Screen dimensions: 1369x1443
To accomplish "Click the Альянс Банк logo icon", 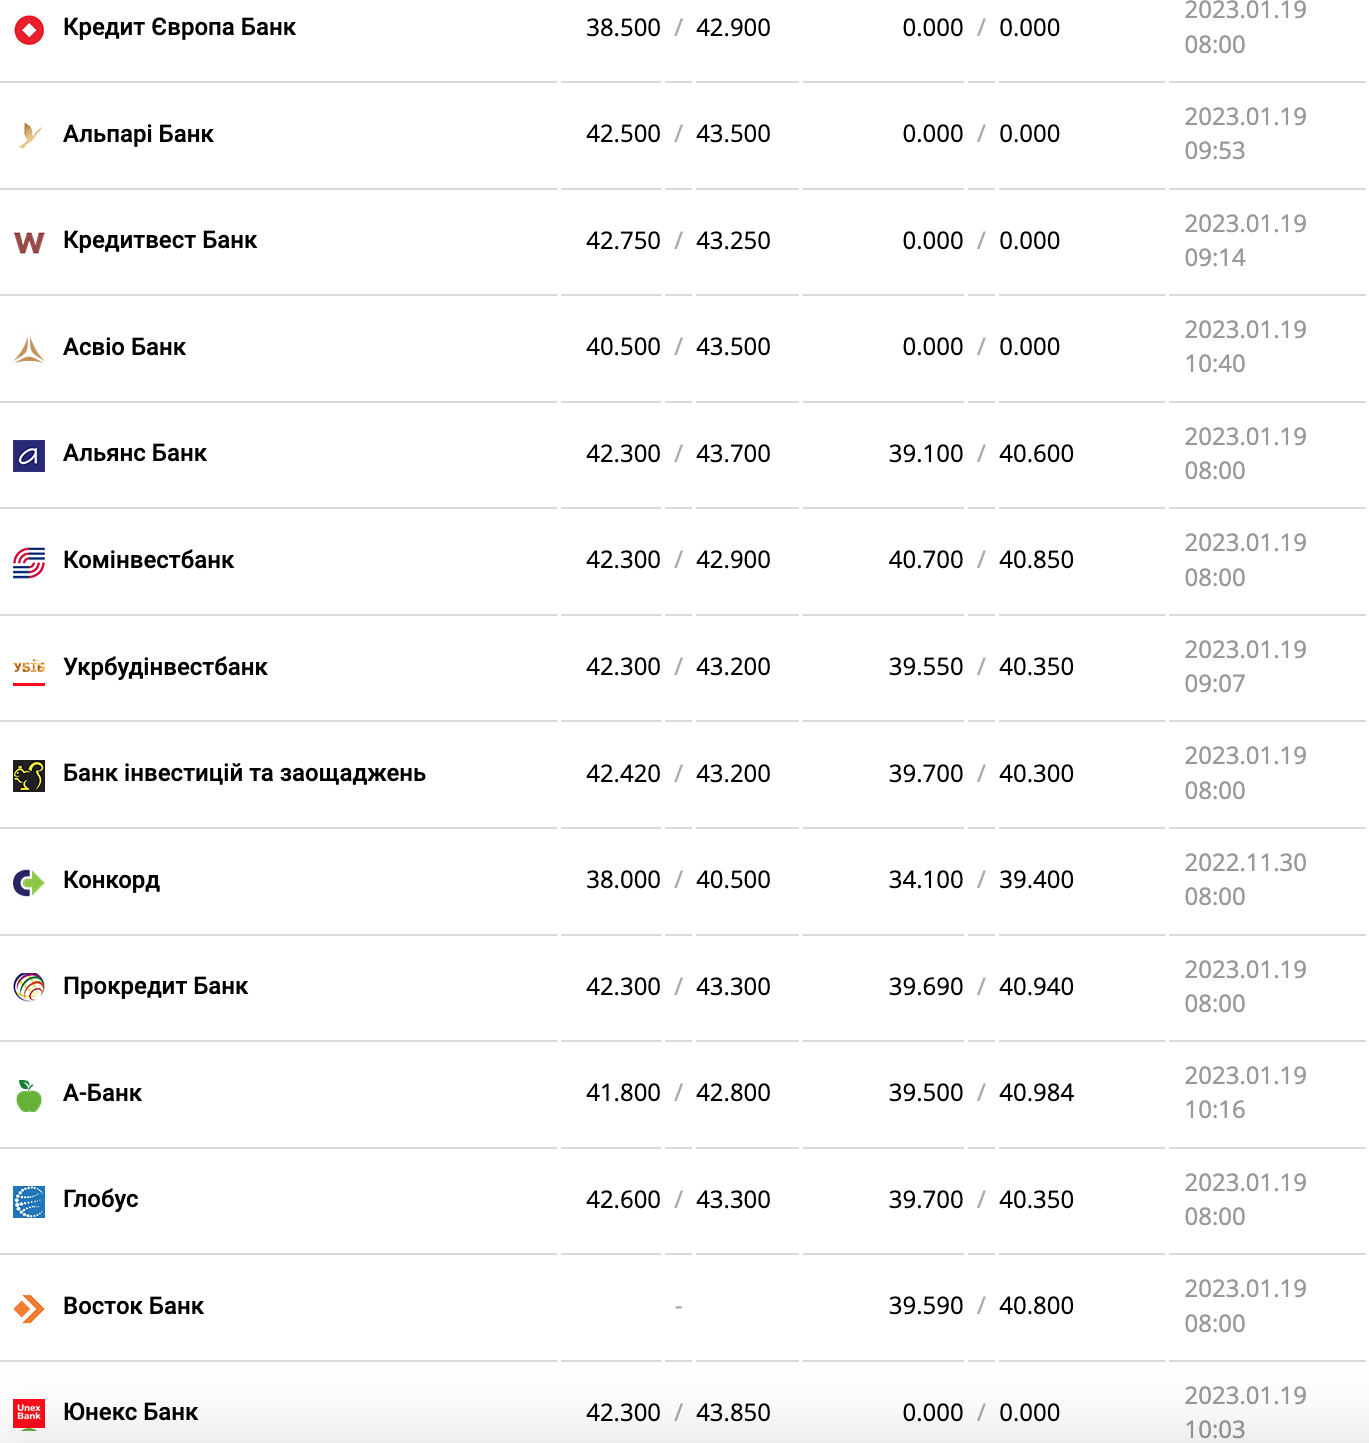I will (29, 456).
